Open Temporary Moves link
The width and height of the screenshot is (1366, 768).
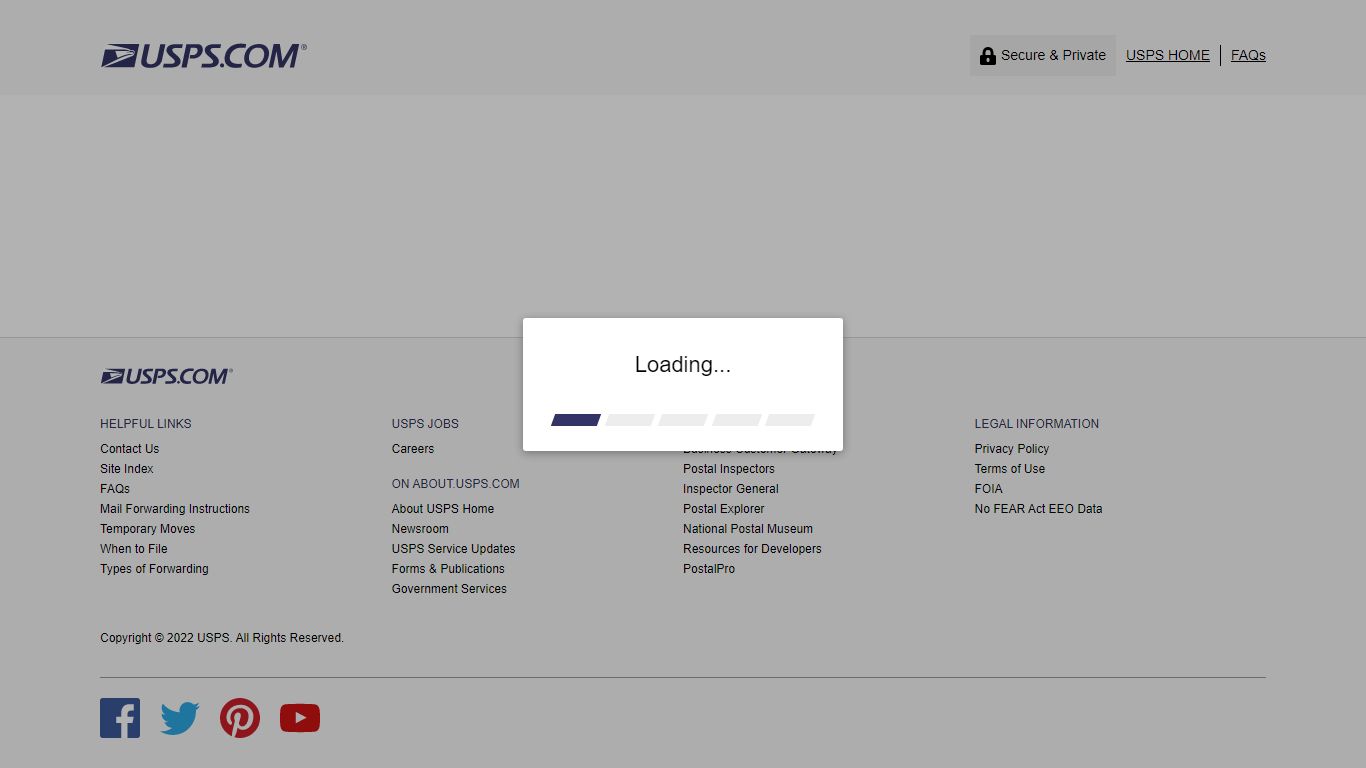click(x=148, y=529)
